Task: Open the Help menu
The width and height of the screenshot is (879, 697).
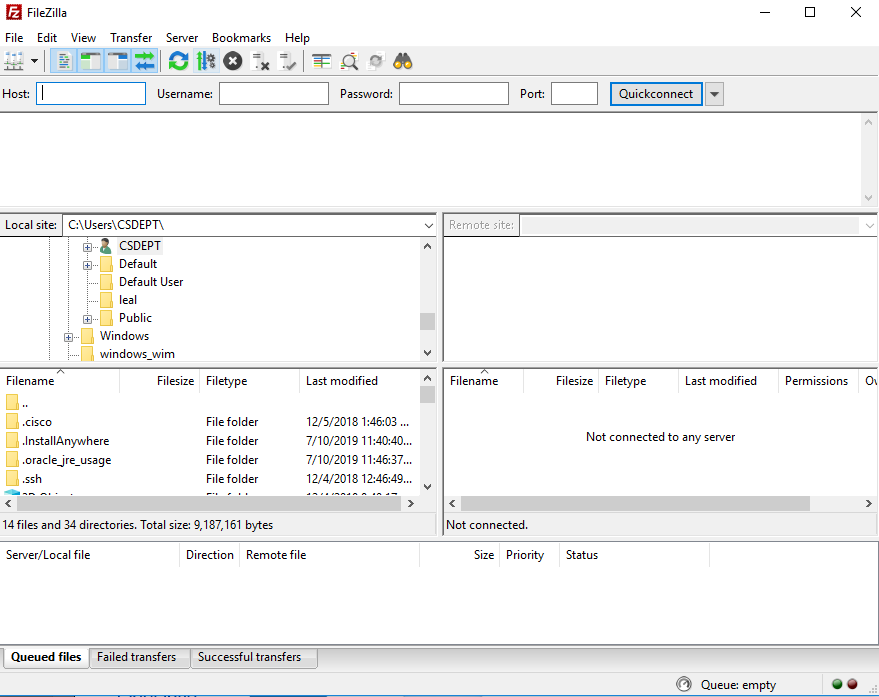Action: tap(297, 38)
